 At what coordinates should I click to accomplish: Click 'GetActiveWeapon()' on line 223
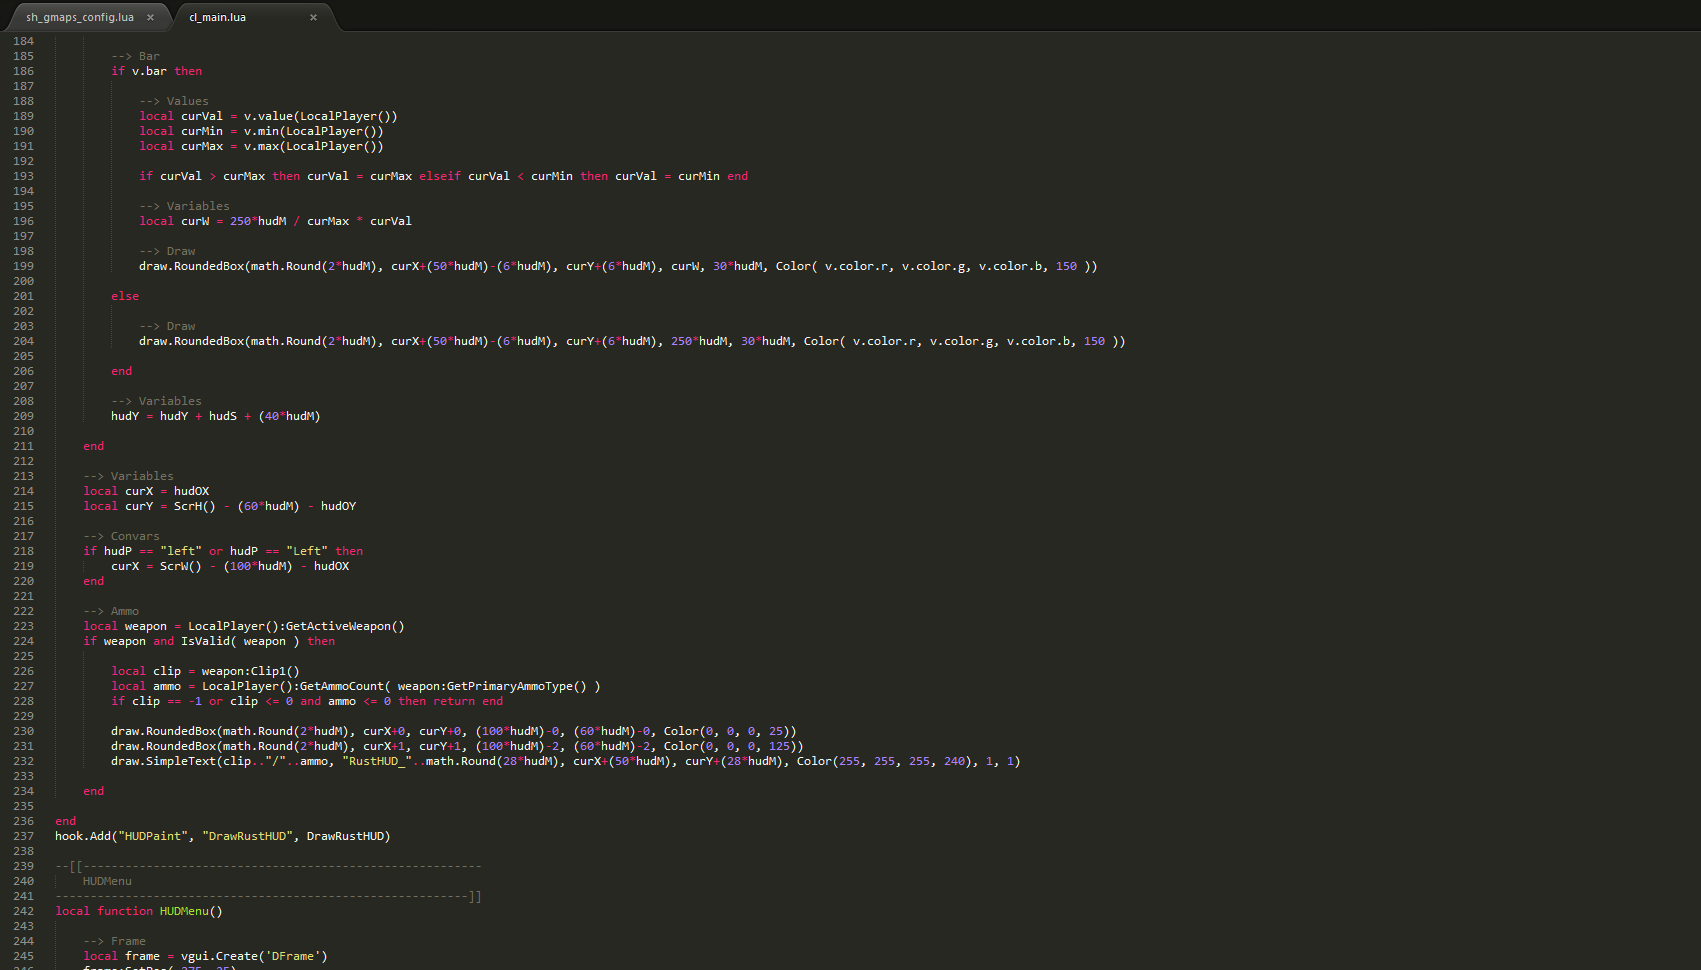pos(345,626)
